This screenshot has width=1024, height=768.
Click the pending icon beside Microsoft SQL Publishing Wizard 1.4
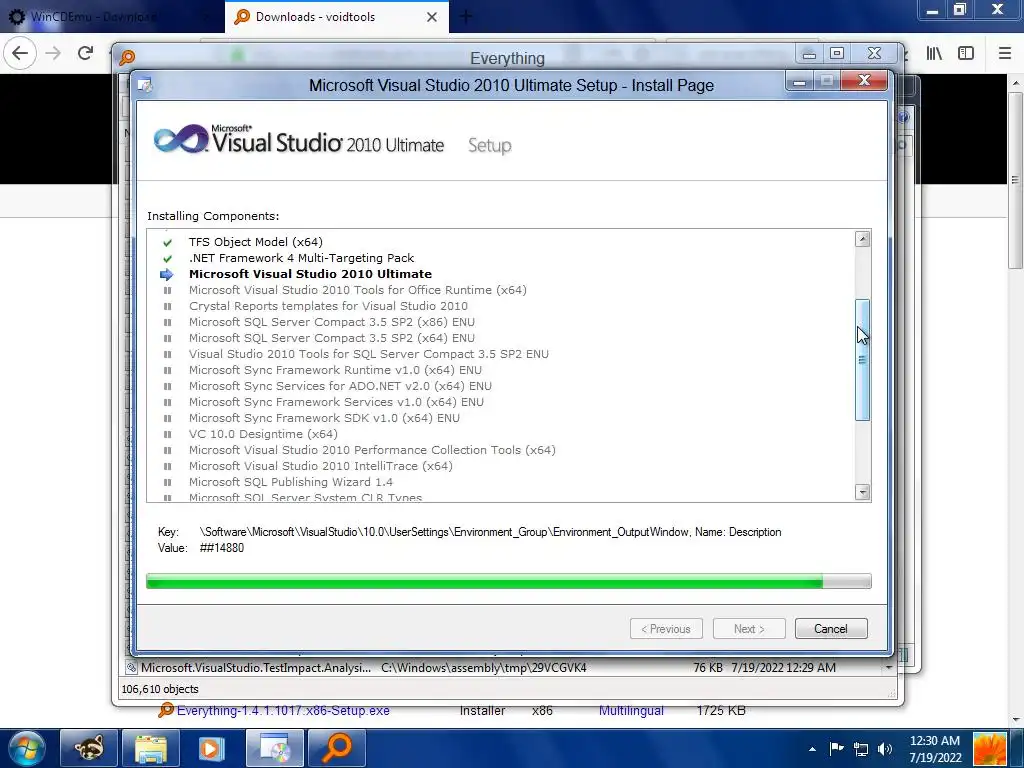pyautogui.click(x=167, y=483)
